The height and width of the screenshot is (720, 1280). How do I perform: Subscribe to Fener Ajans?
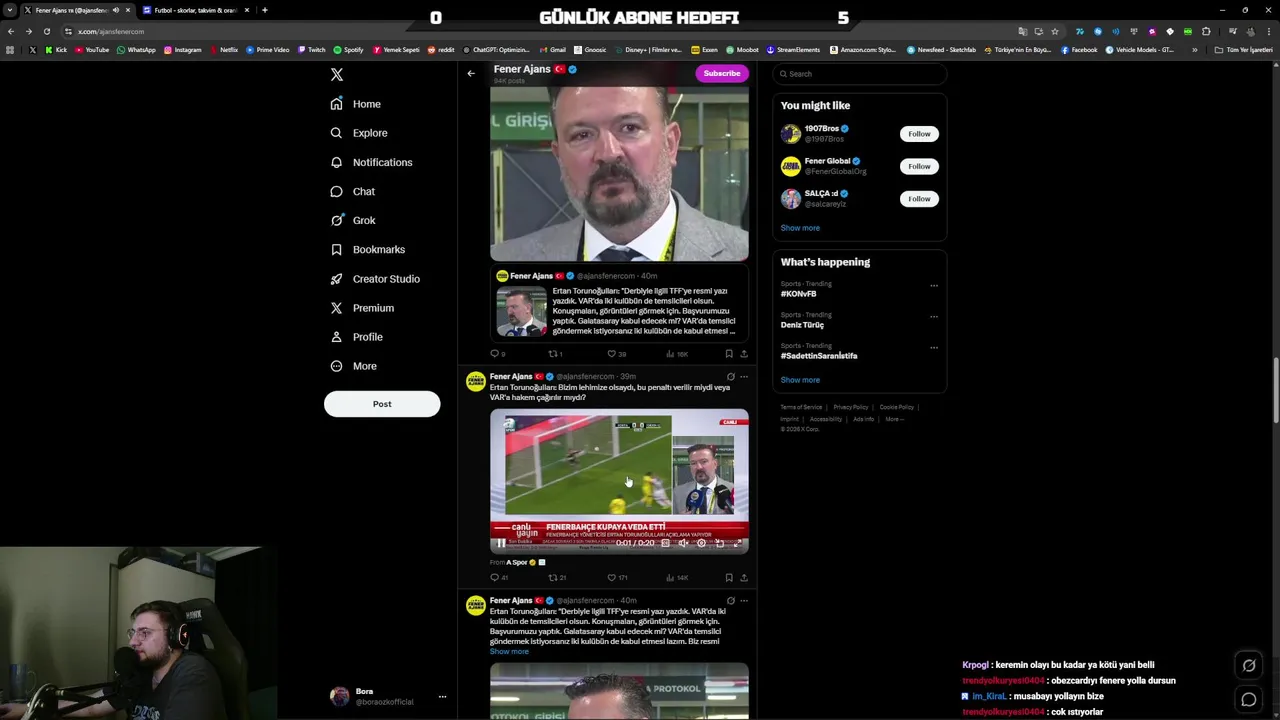click(x=722, y=73)
